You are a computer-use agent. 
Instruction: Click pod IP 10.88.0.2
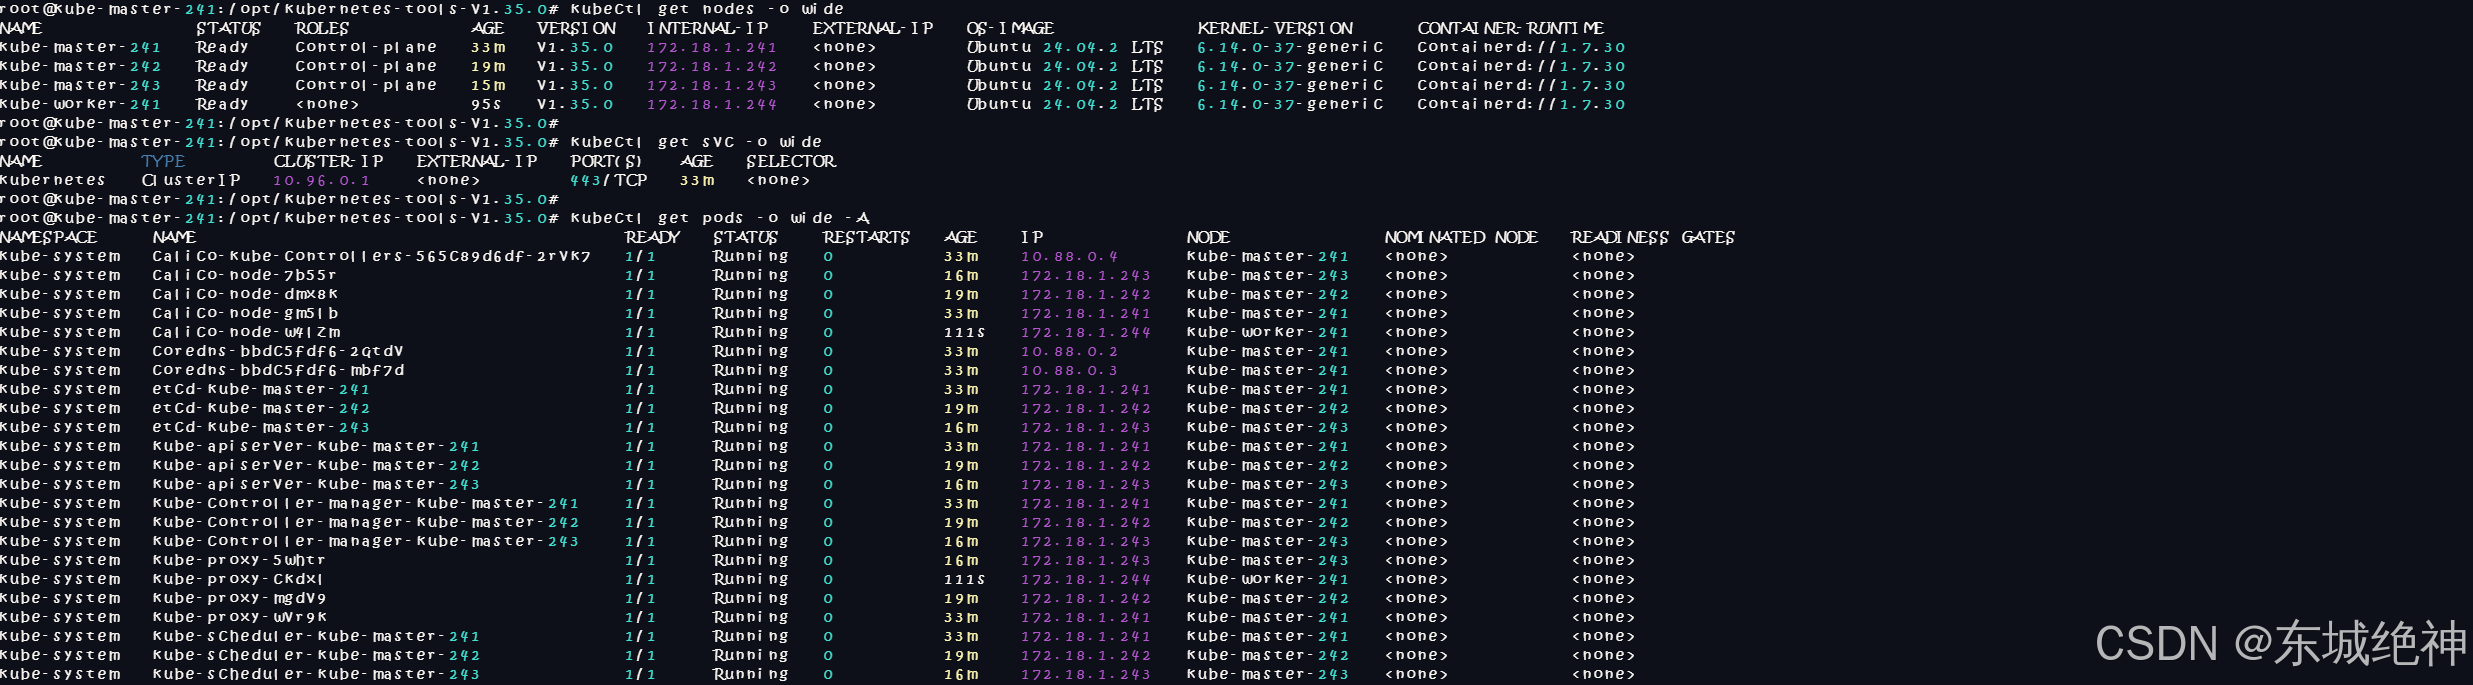1069,352
